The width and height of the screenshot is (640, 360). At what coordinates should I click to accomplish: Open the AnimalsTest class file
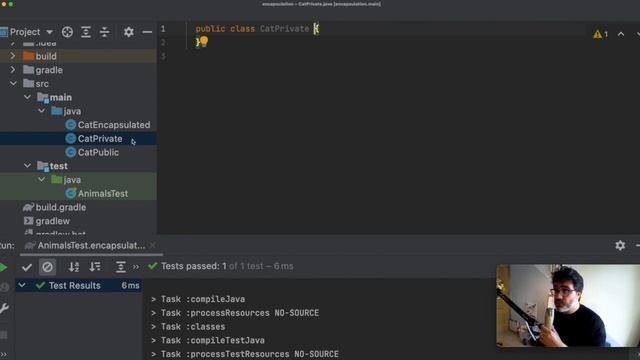97,193
